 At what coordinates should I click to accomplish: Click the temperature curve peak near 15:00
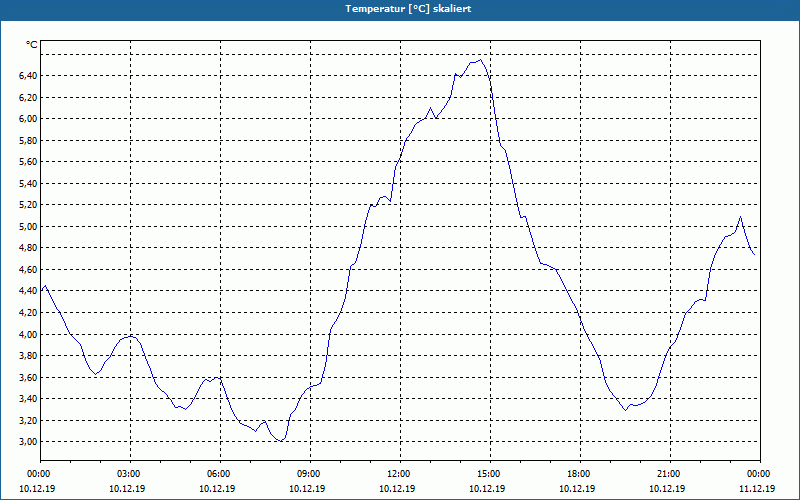480,60
